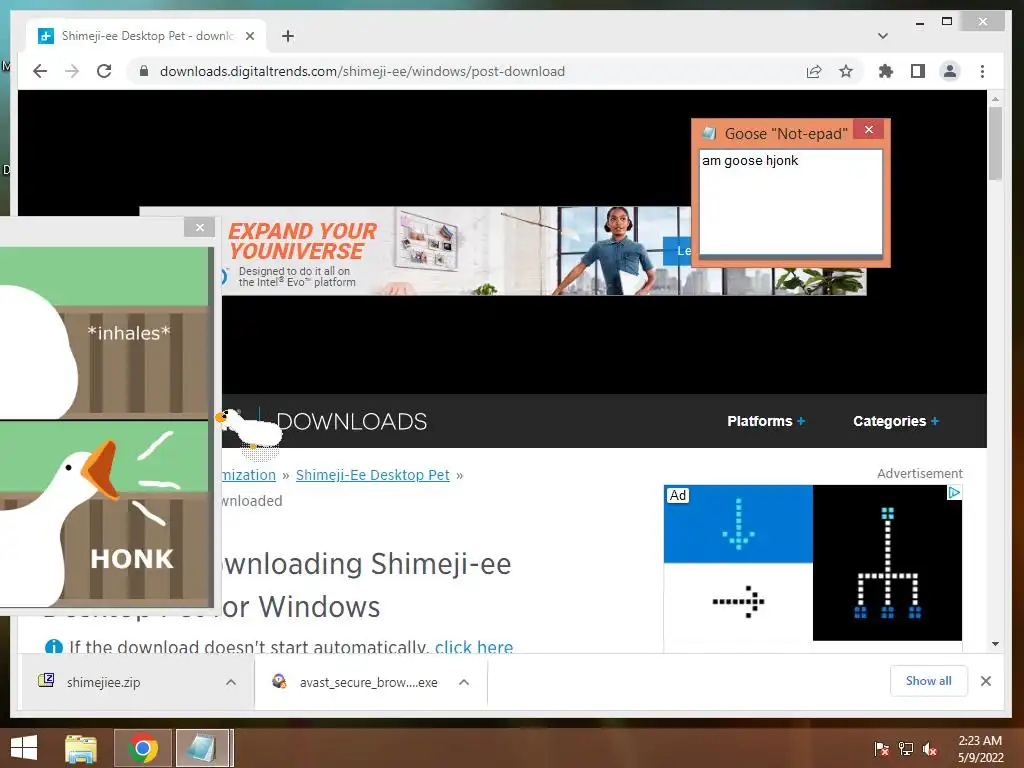Open the Extensions puzzle icon

886,71
